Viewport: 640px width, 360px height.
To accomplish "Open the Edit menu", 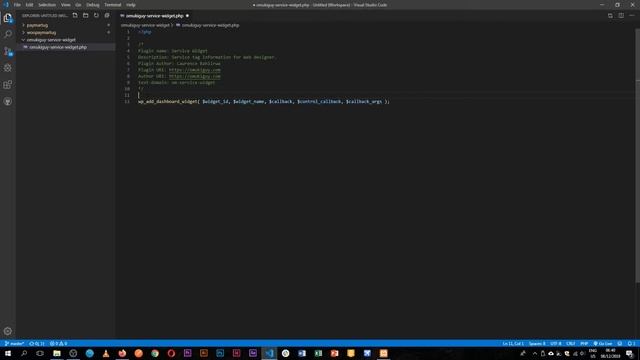I will coord(29,5).
